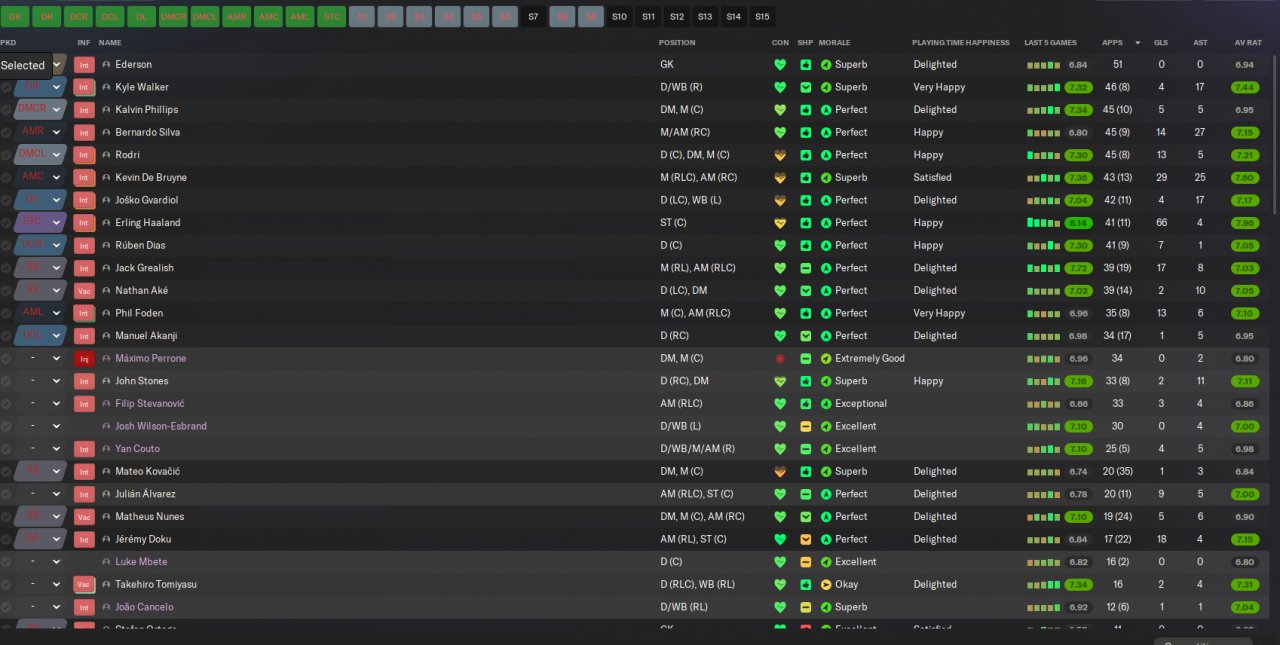Toggle selection circle for Julián Álvarez

click(6, 494)
